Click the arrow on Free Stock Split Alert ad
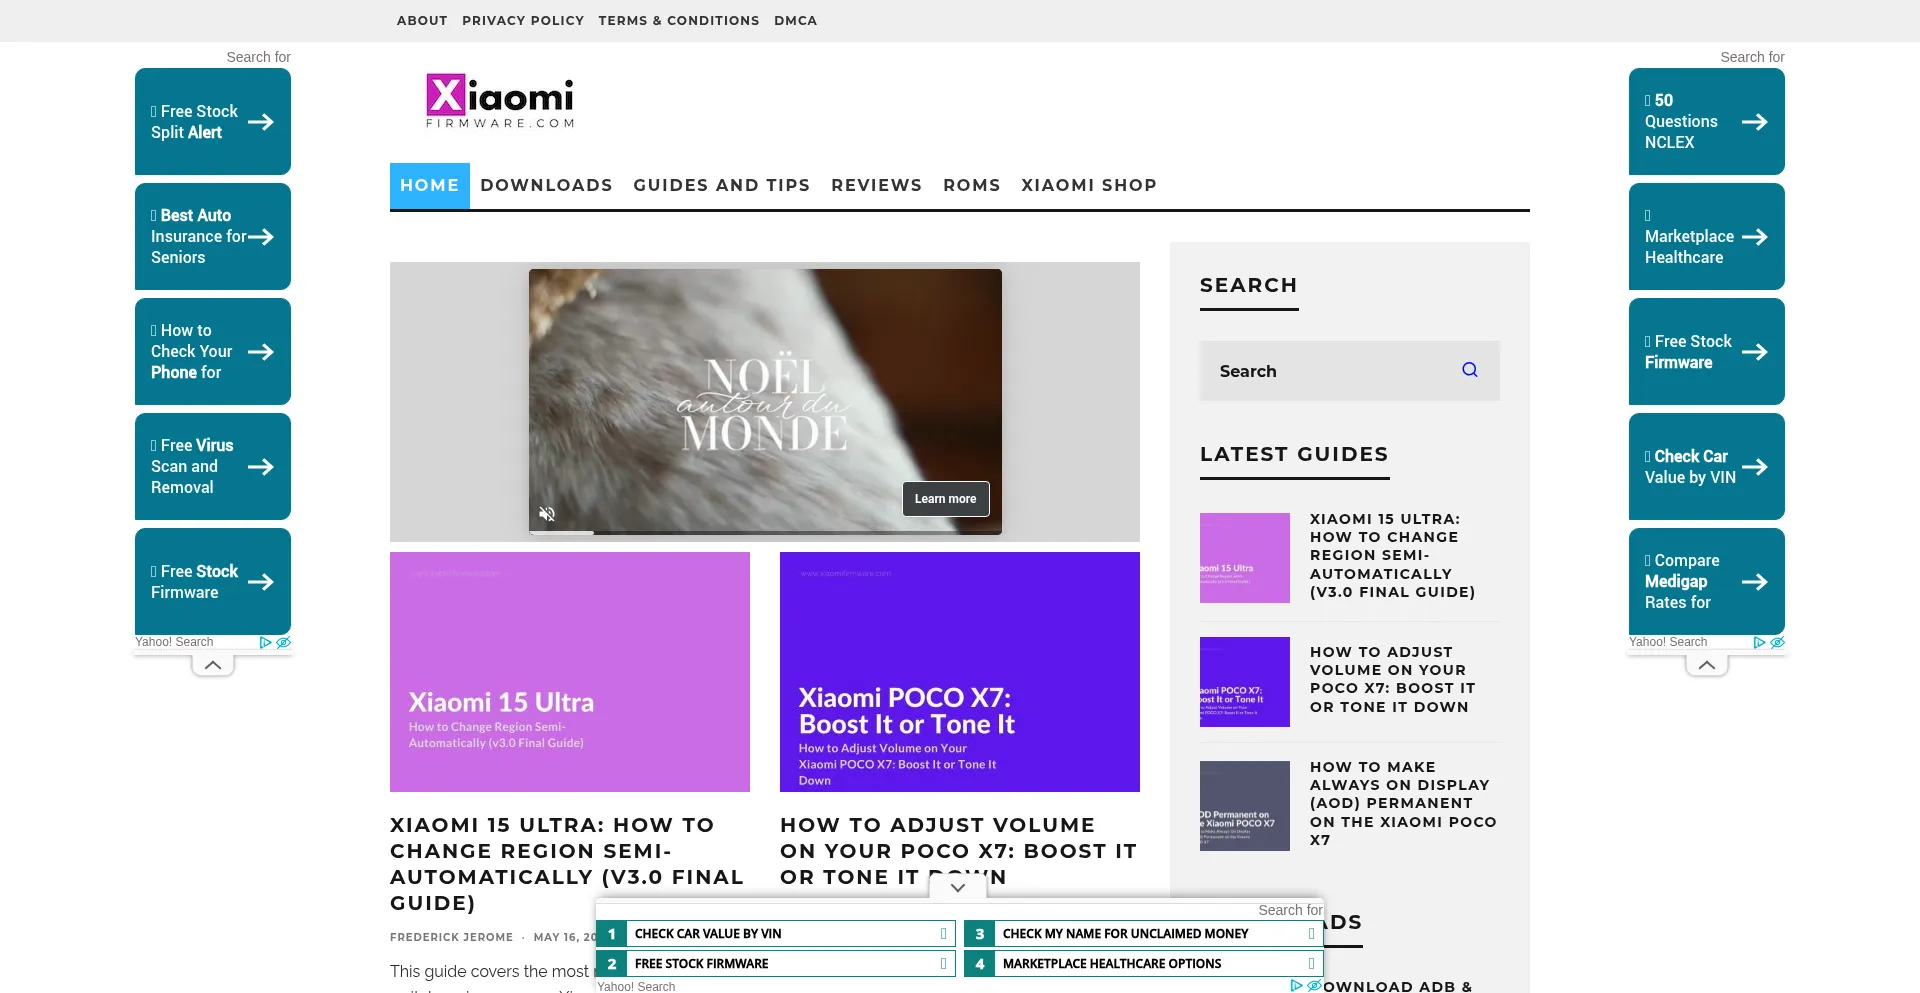This screenshot has width=1920, height=993. click(261, 122)
